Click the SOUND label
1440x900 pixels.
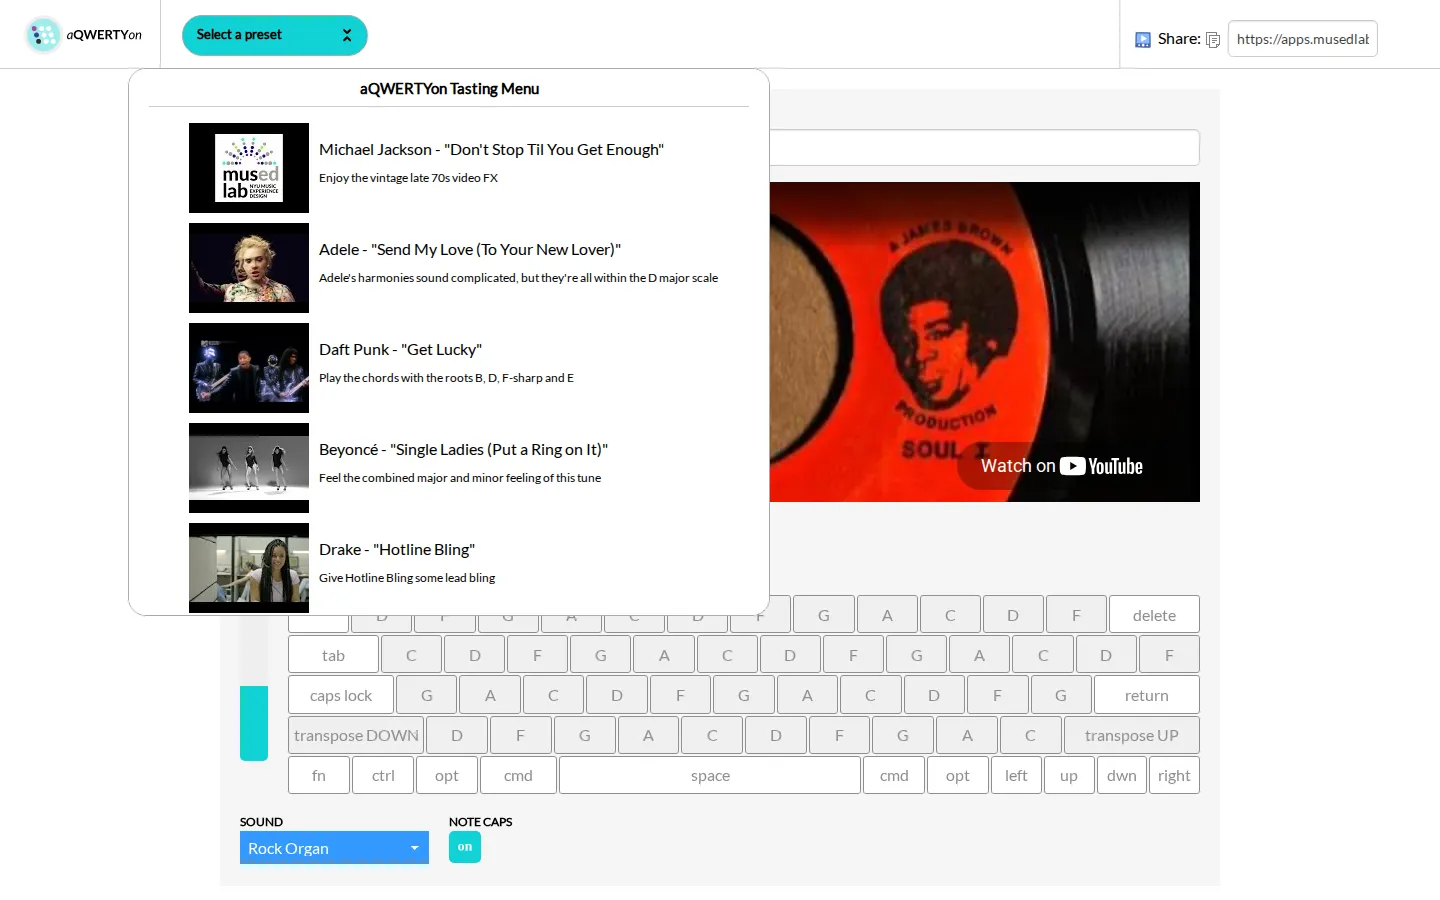pos(261,822)
